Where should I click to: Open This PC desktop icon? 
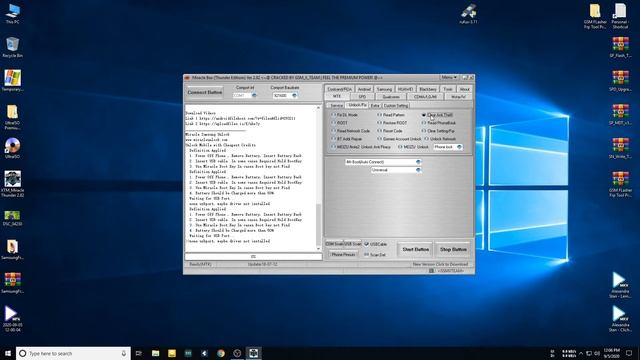[x=12, y=13]
